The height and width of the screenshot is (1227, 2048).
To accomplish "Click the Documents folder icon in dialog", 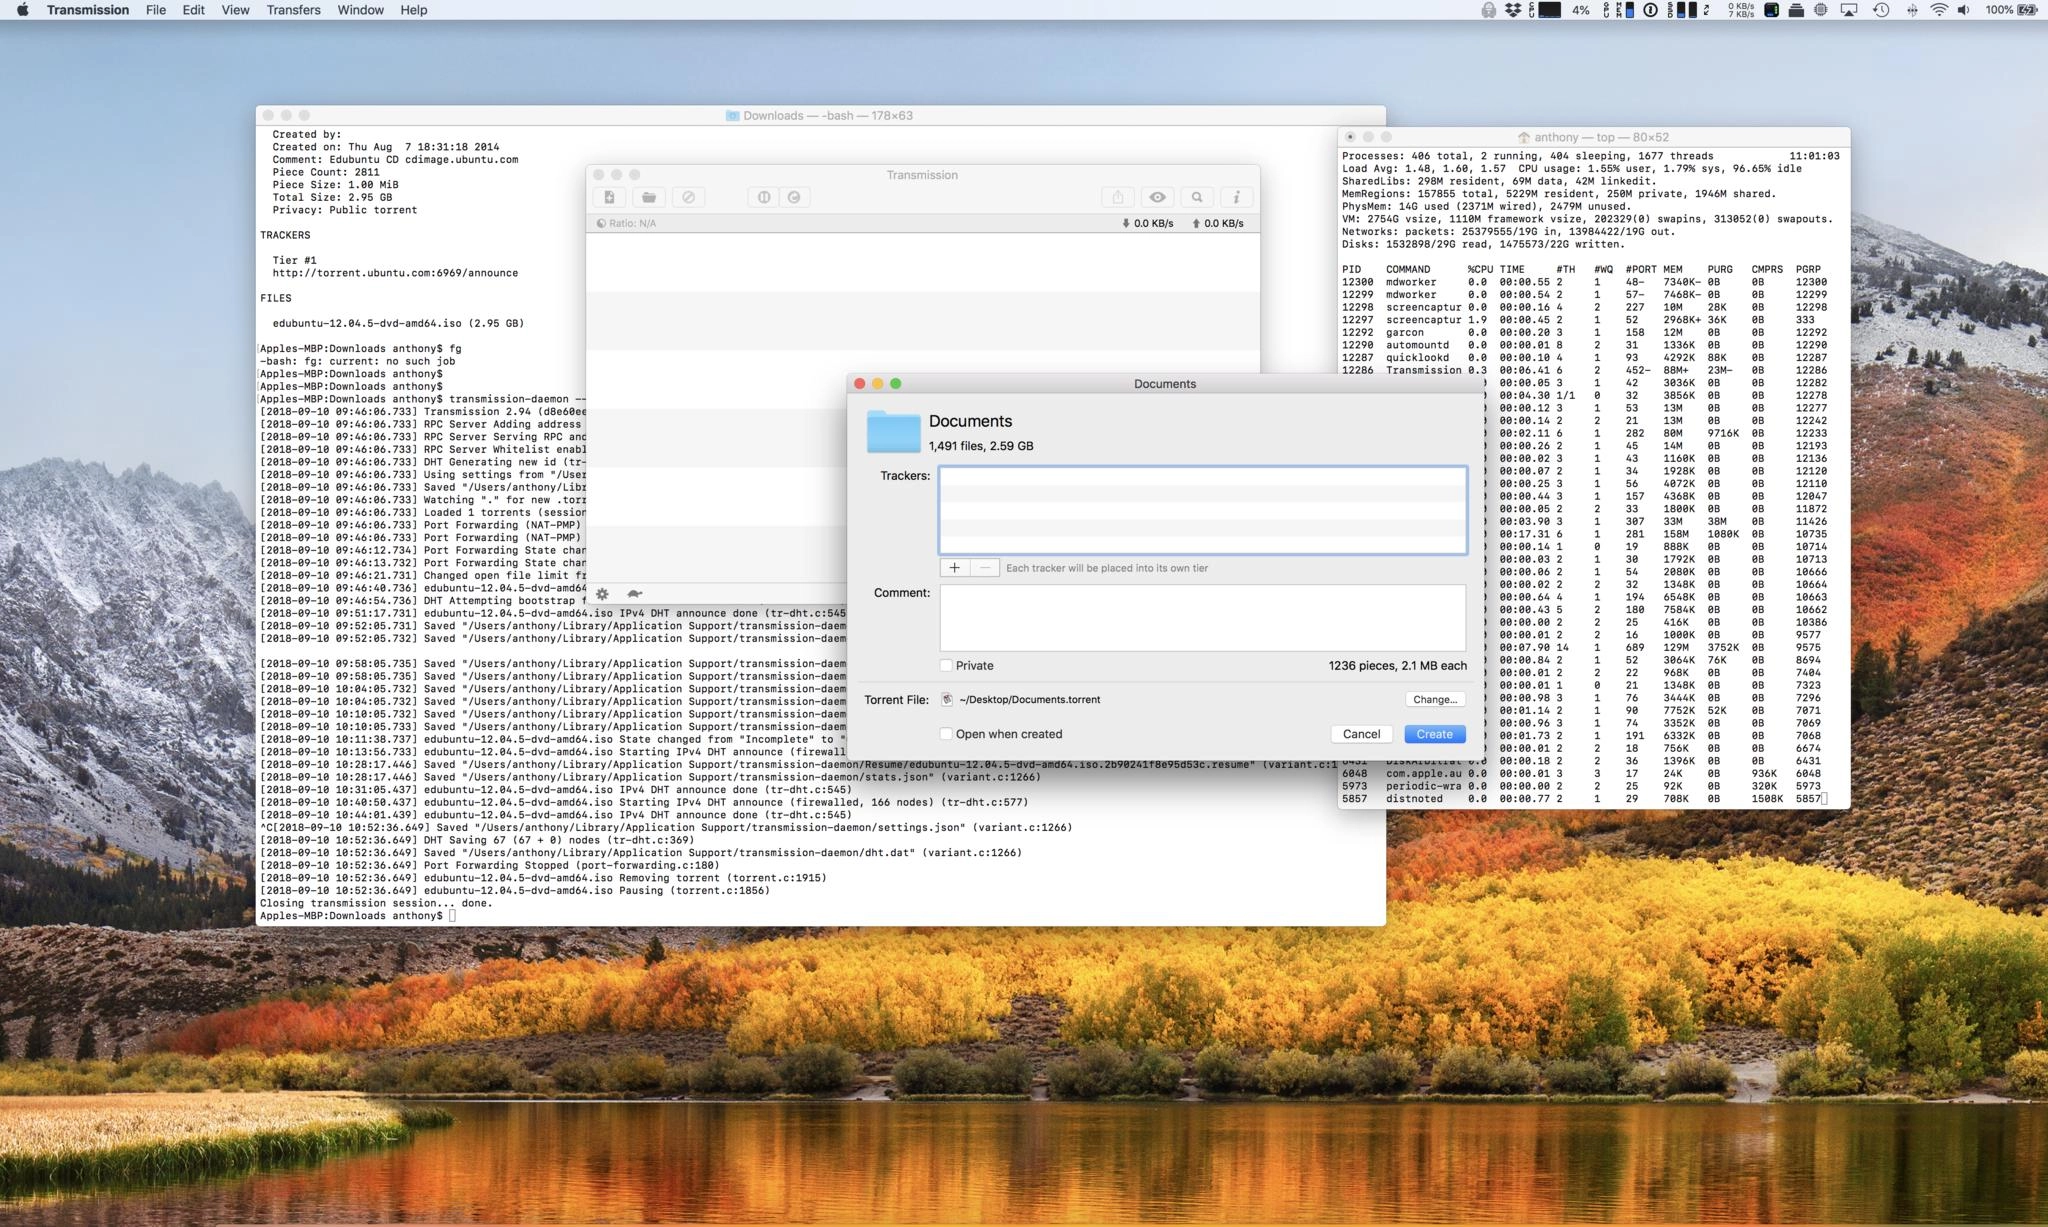I will click(893, 431).
